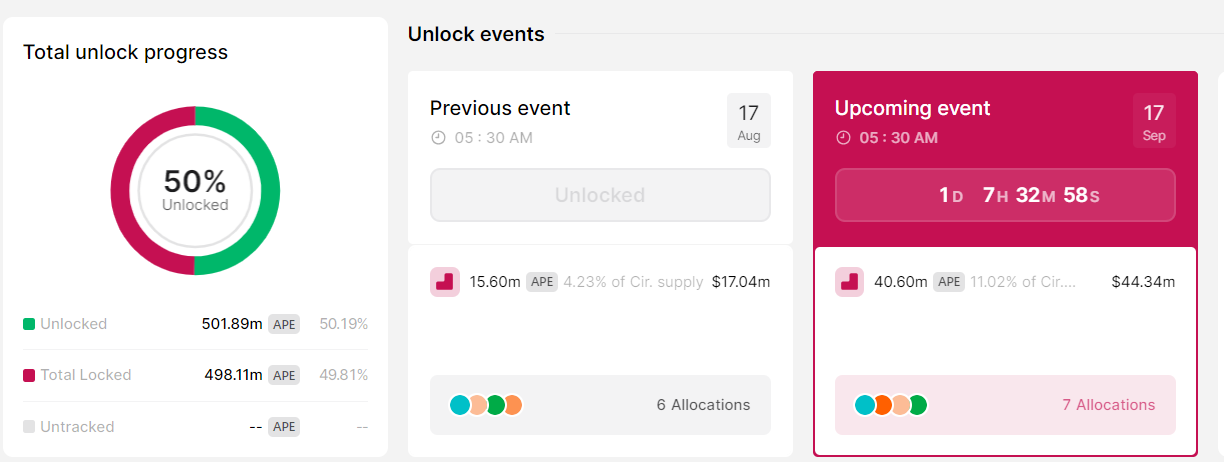Click the clock icon under Previous event
1224x462 pixels.
click(438, 138)
